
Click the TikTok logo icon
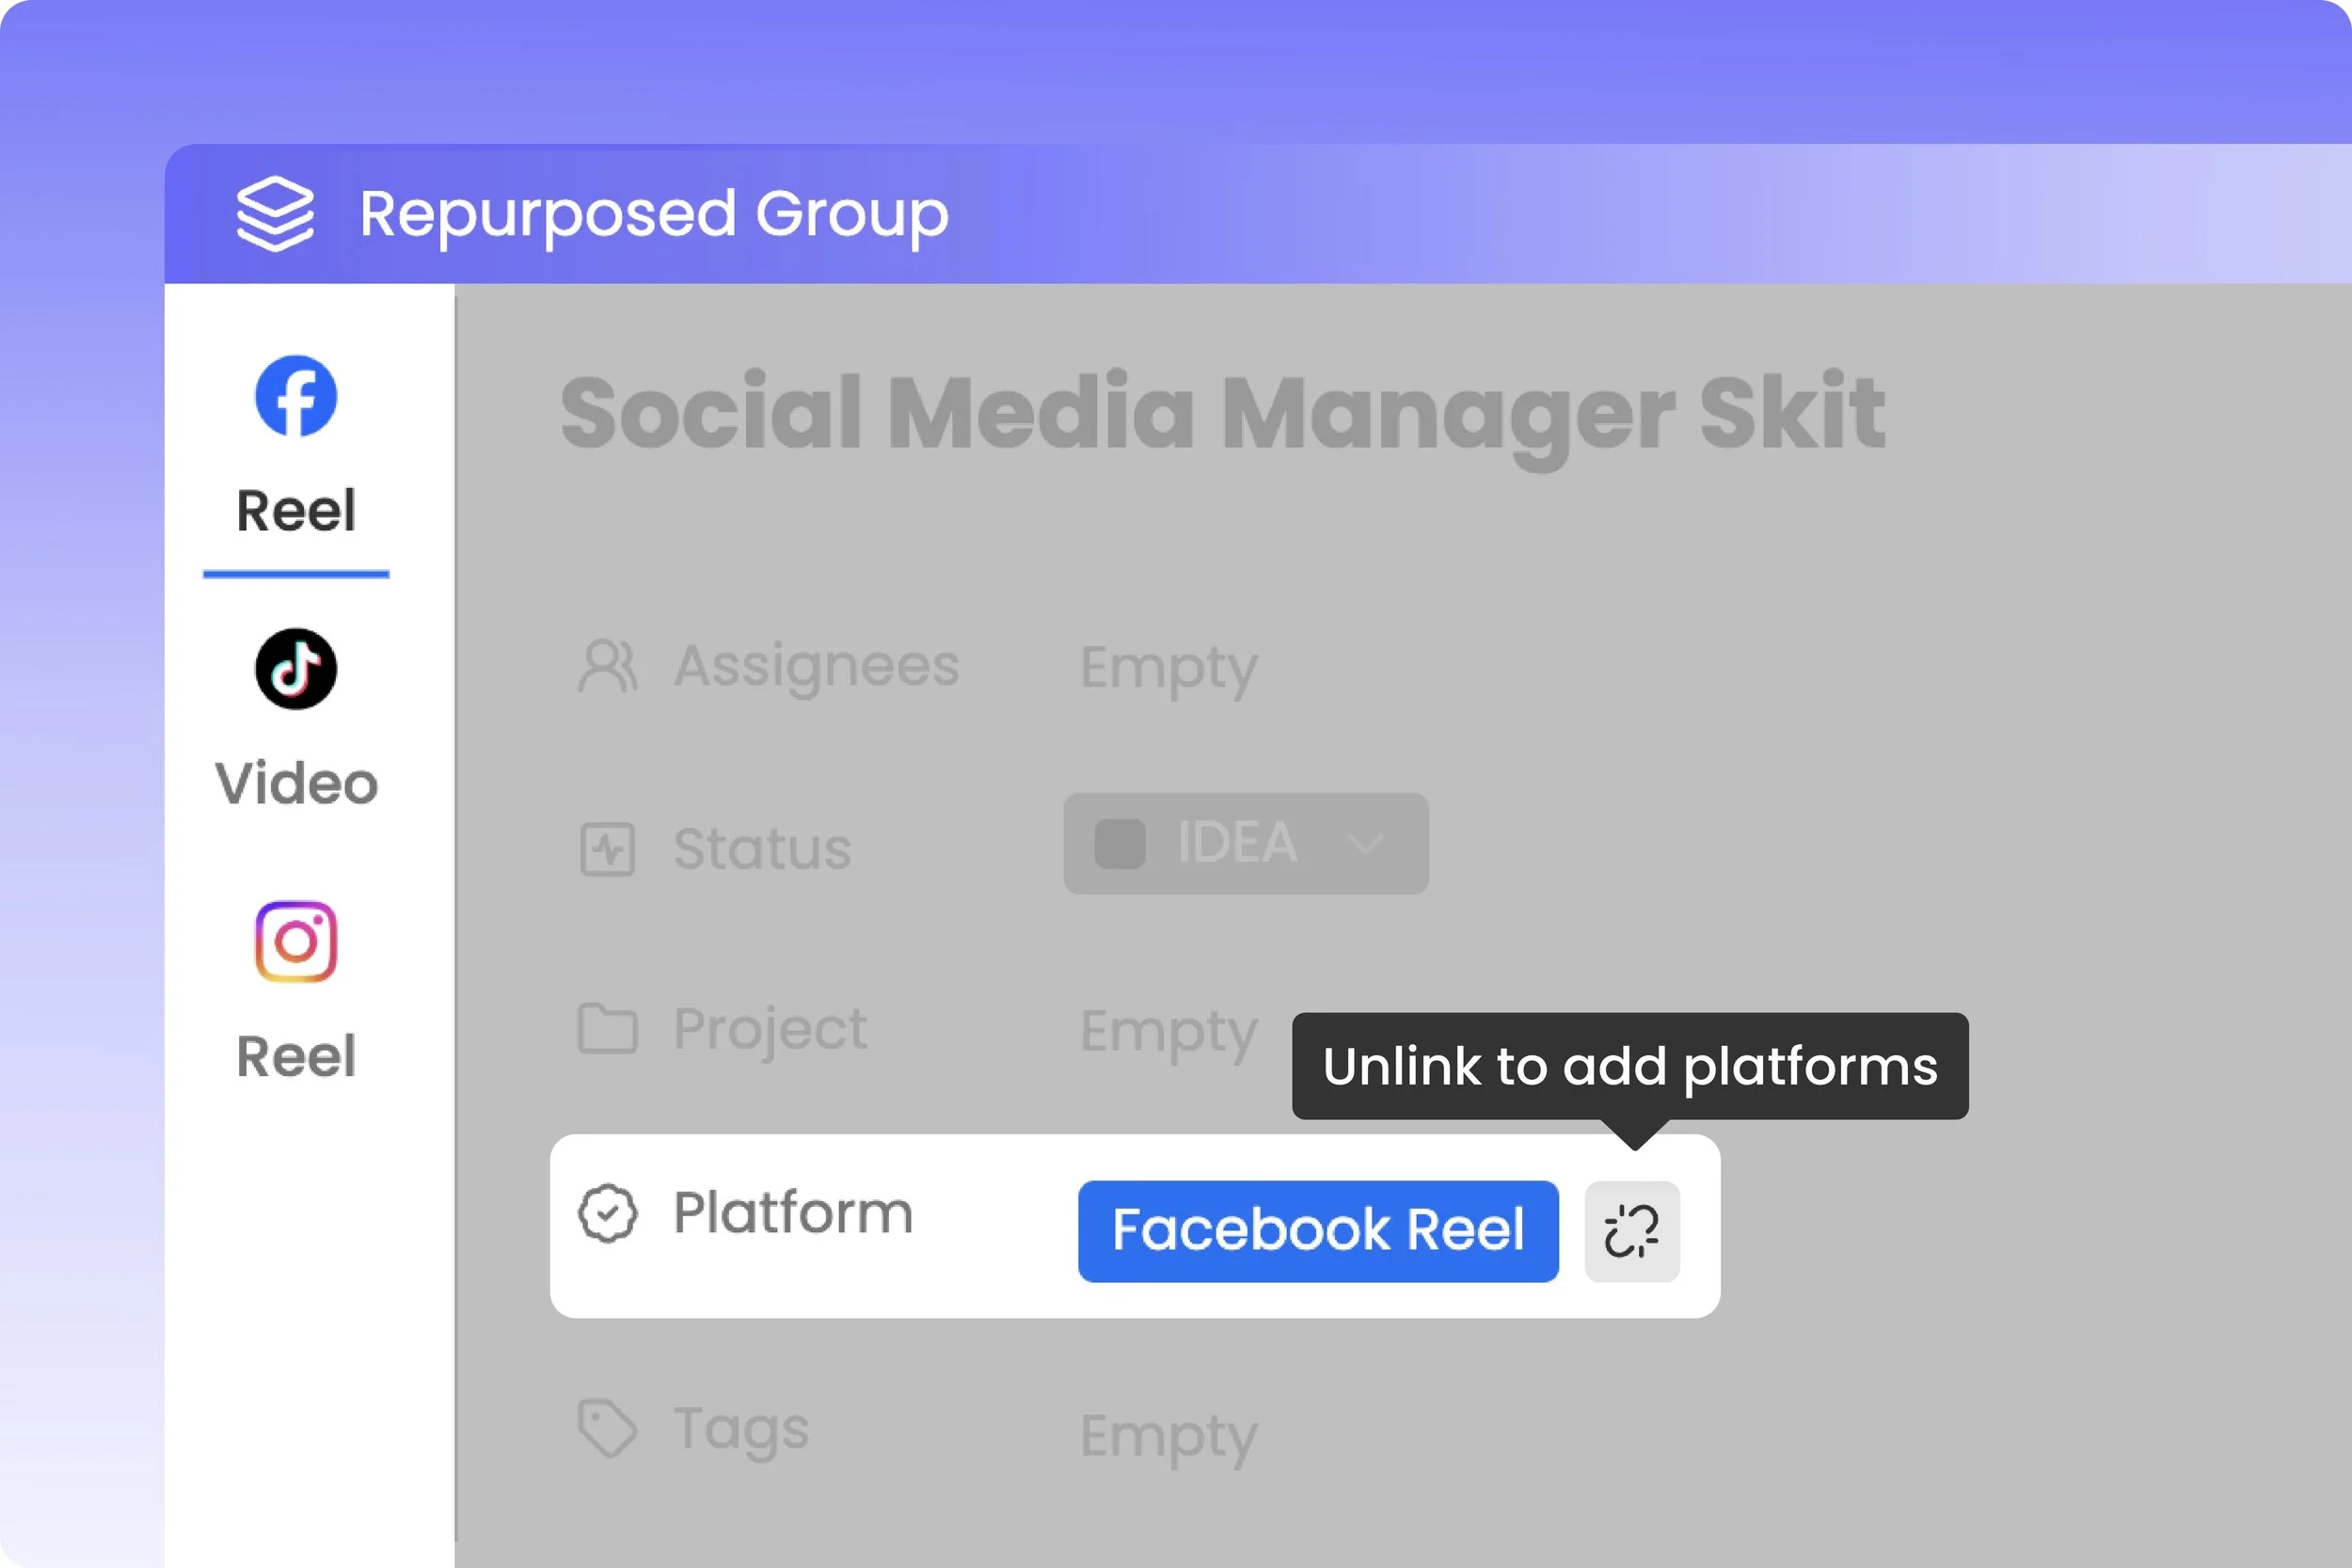(296, 669)
